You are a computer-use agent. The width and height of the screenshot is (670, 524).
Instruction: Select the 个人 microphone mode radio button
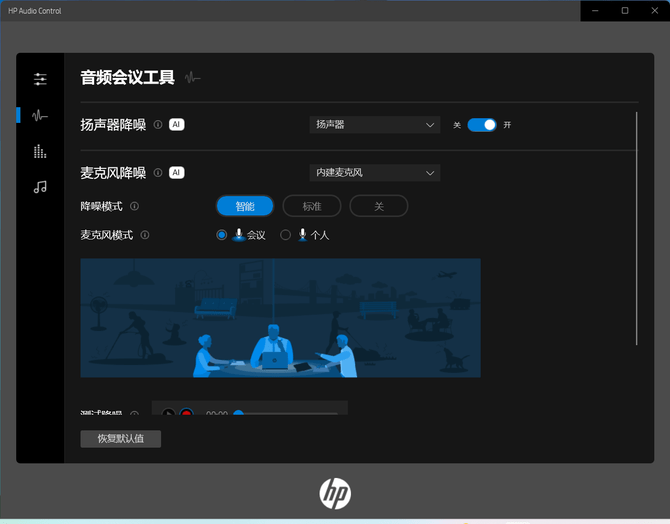(x=285, y=235)
